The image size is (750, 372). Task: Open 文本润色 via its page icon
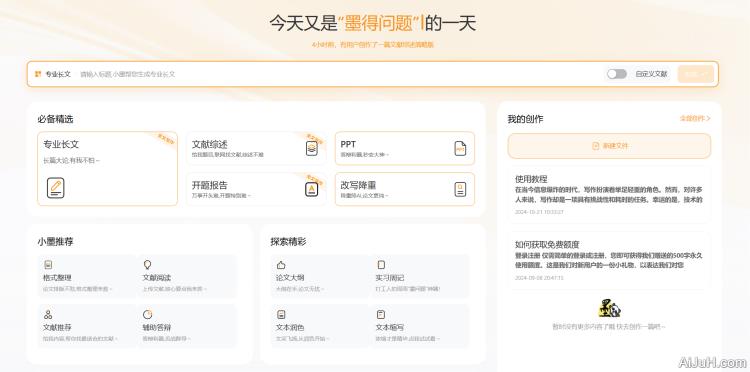[x=281, y=314]
